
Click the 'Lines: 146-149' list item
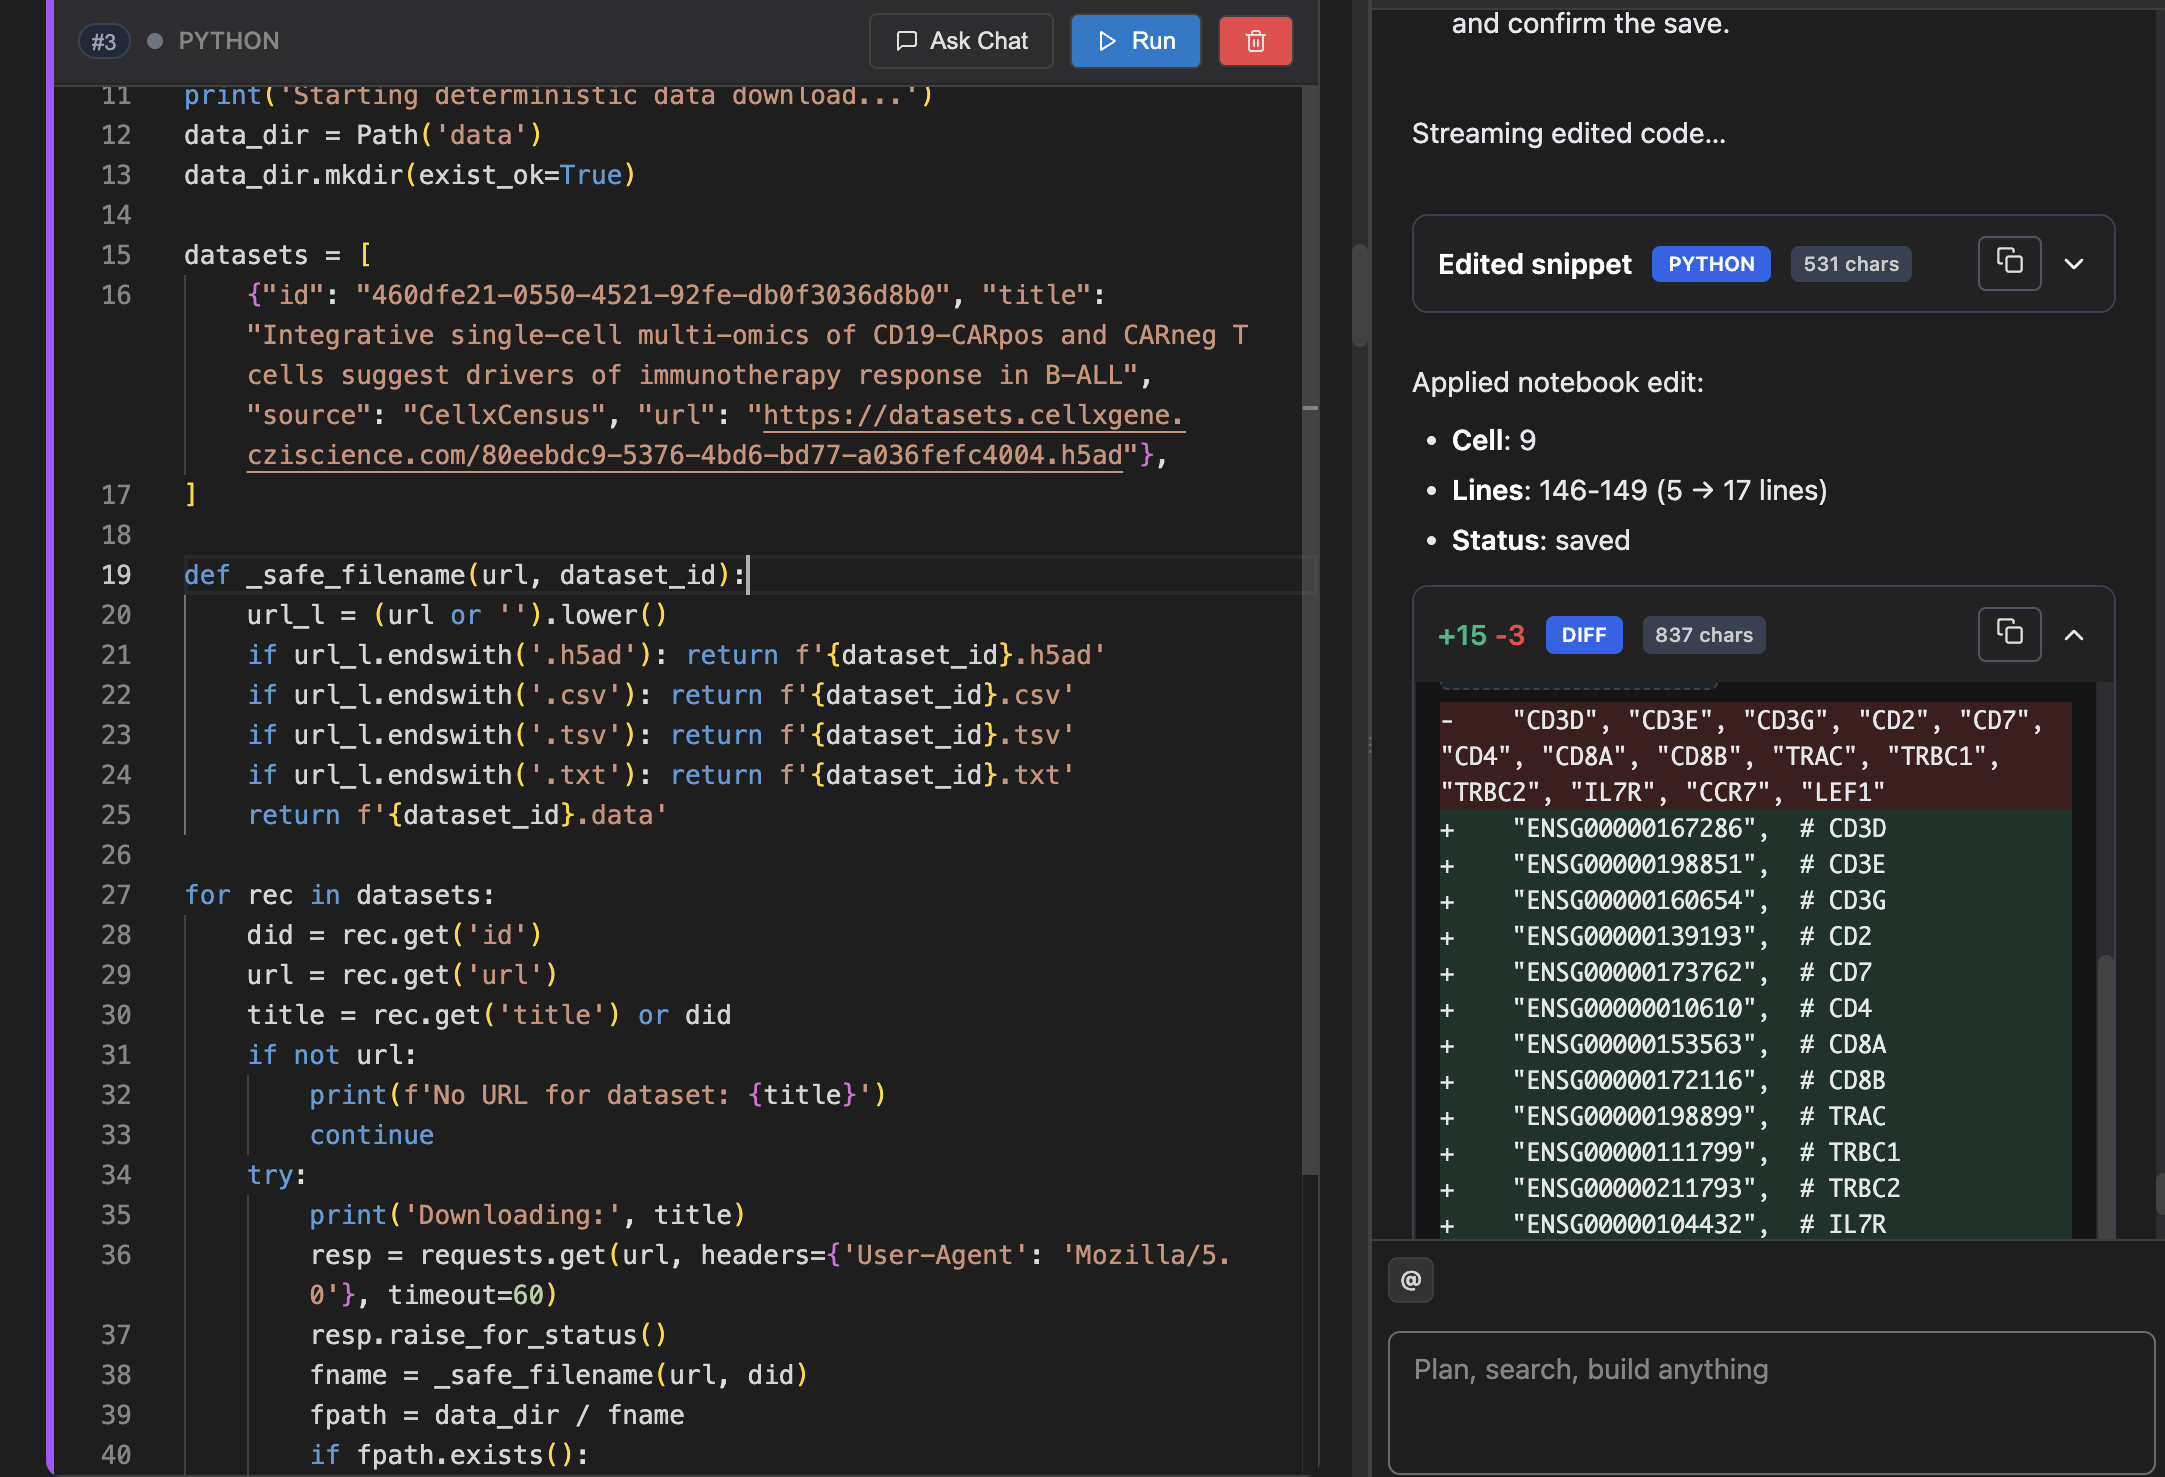pos(1639,490)
